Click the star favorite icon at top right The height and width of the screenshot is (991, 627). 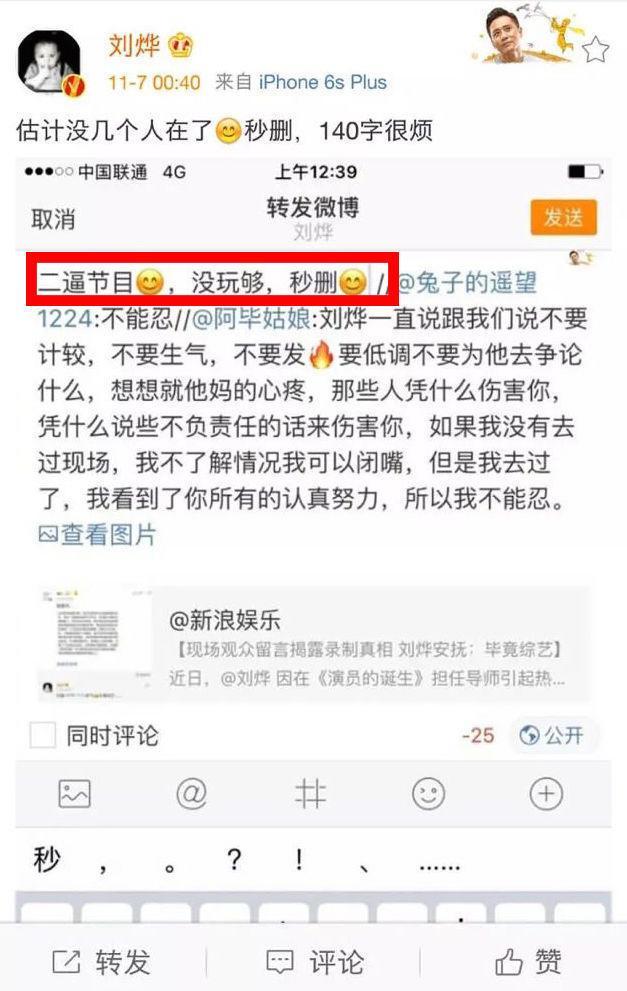pyautogui.click(x=595, y=49)
